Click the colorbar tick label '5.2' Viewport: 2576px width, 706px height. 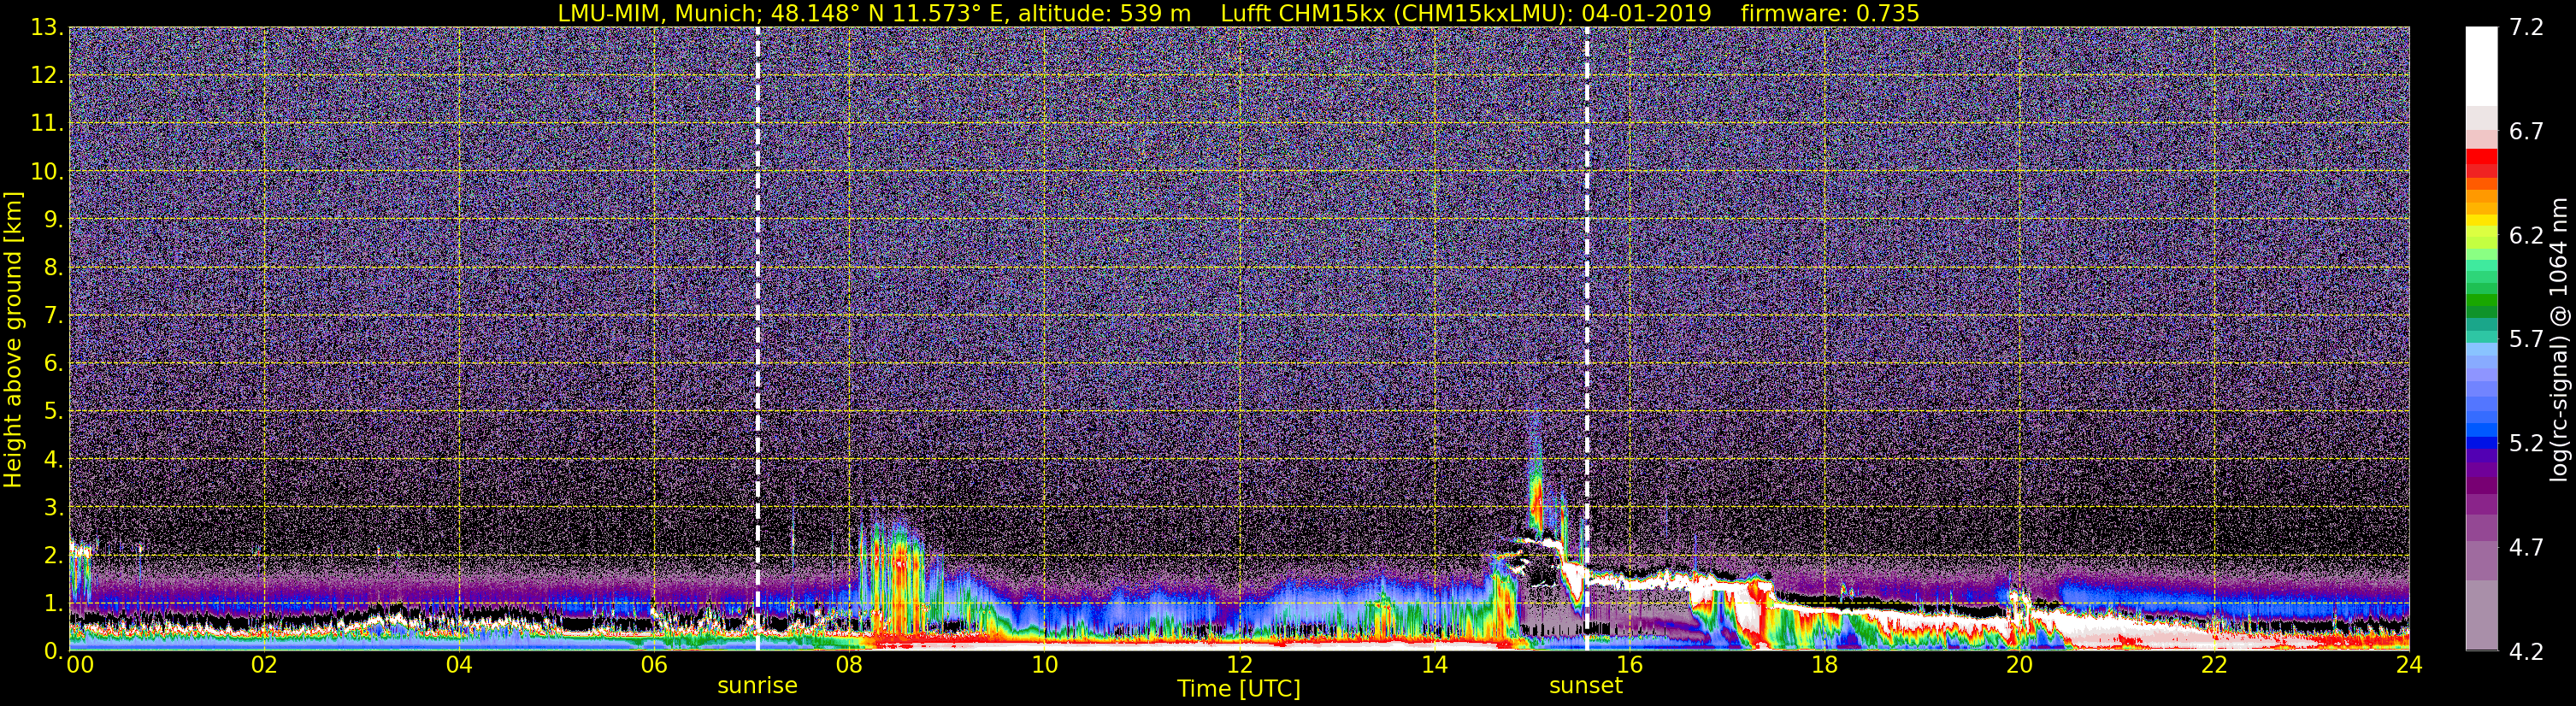pos(2526,443)
